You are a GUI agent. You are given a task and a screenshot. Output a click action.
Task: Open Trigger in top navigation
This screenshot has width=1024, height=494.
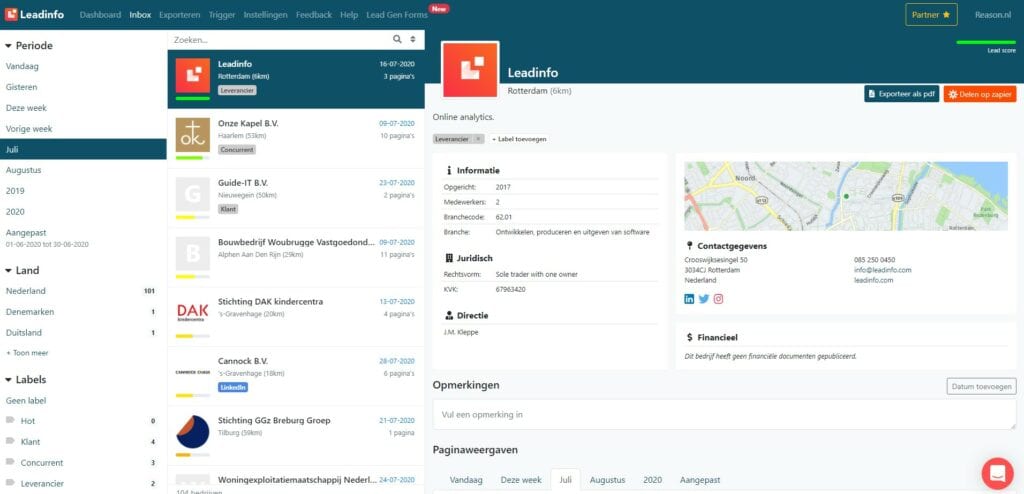222,15
